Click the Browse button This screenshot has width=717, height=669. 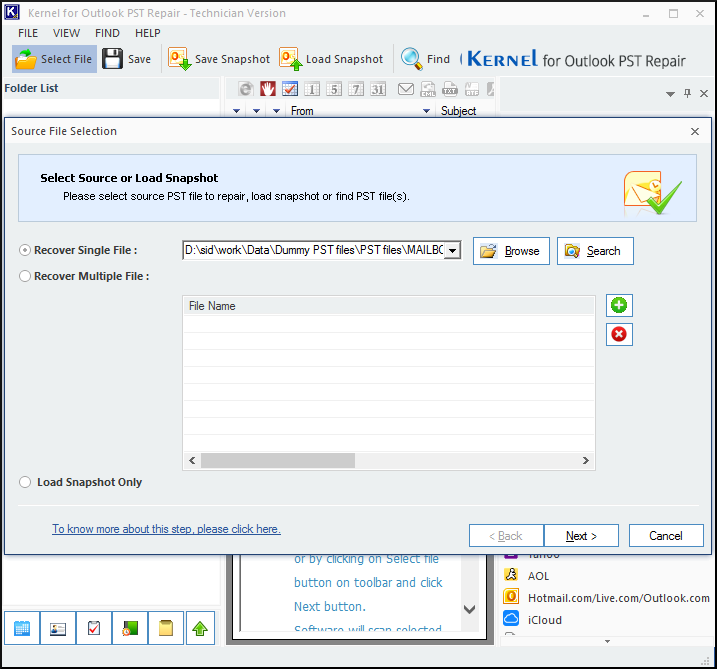(510, 251)
